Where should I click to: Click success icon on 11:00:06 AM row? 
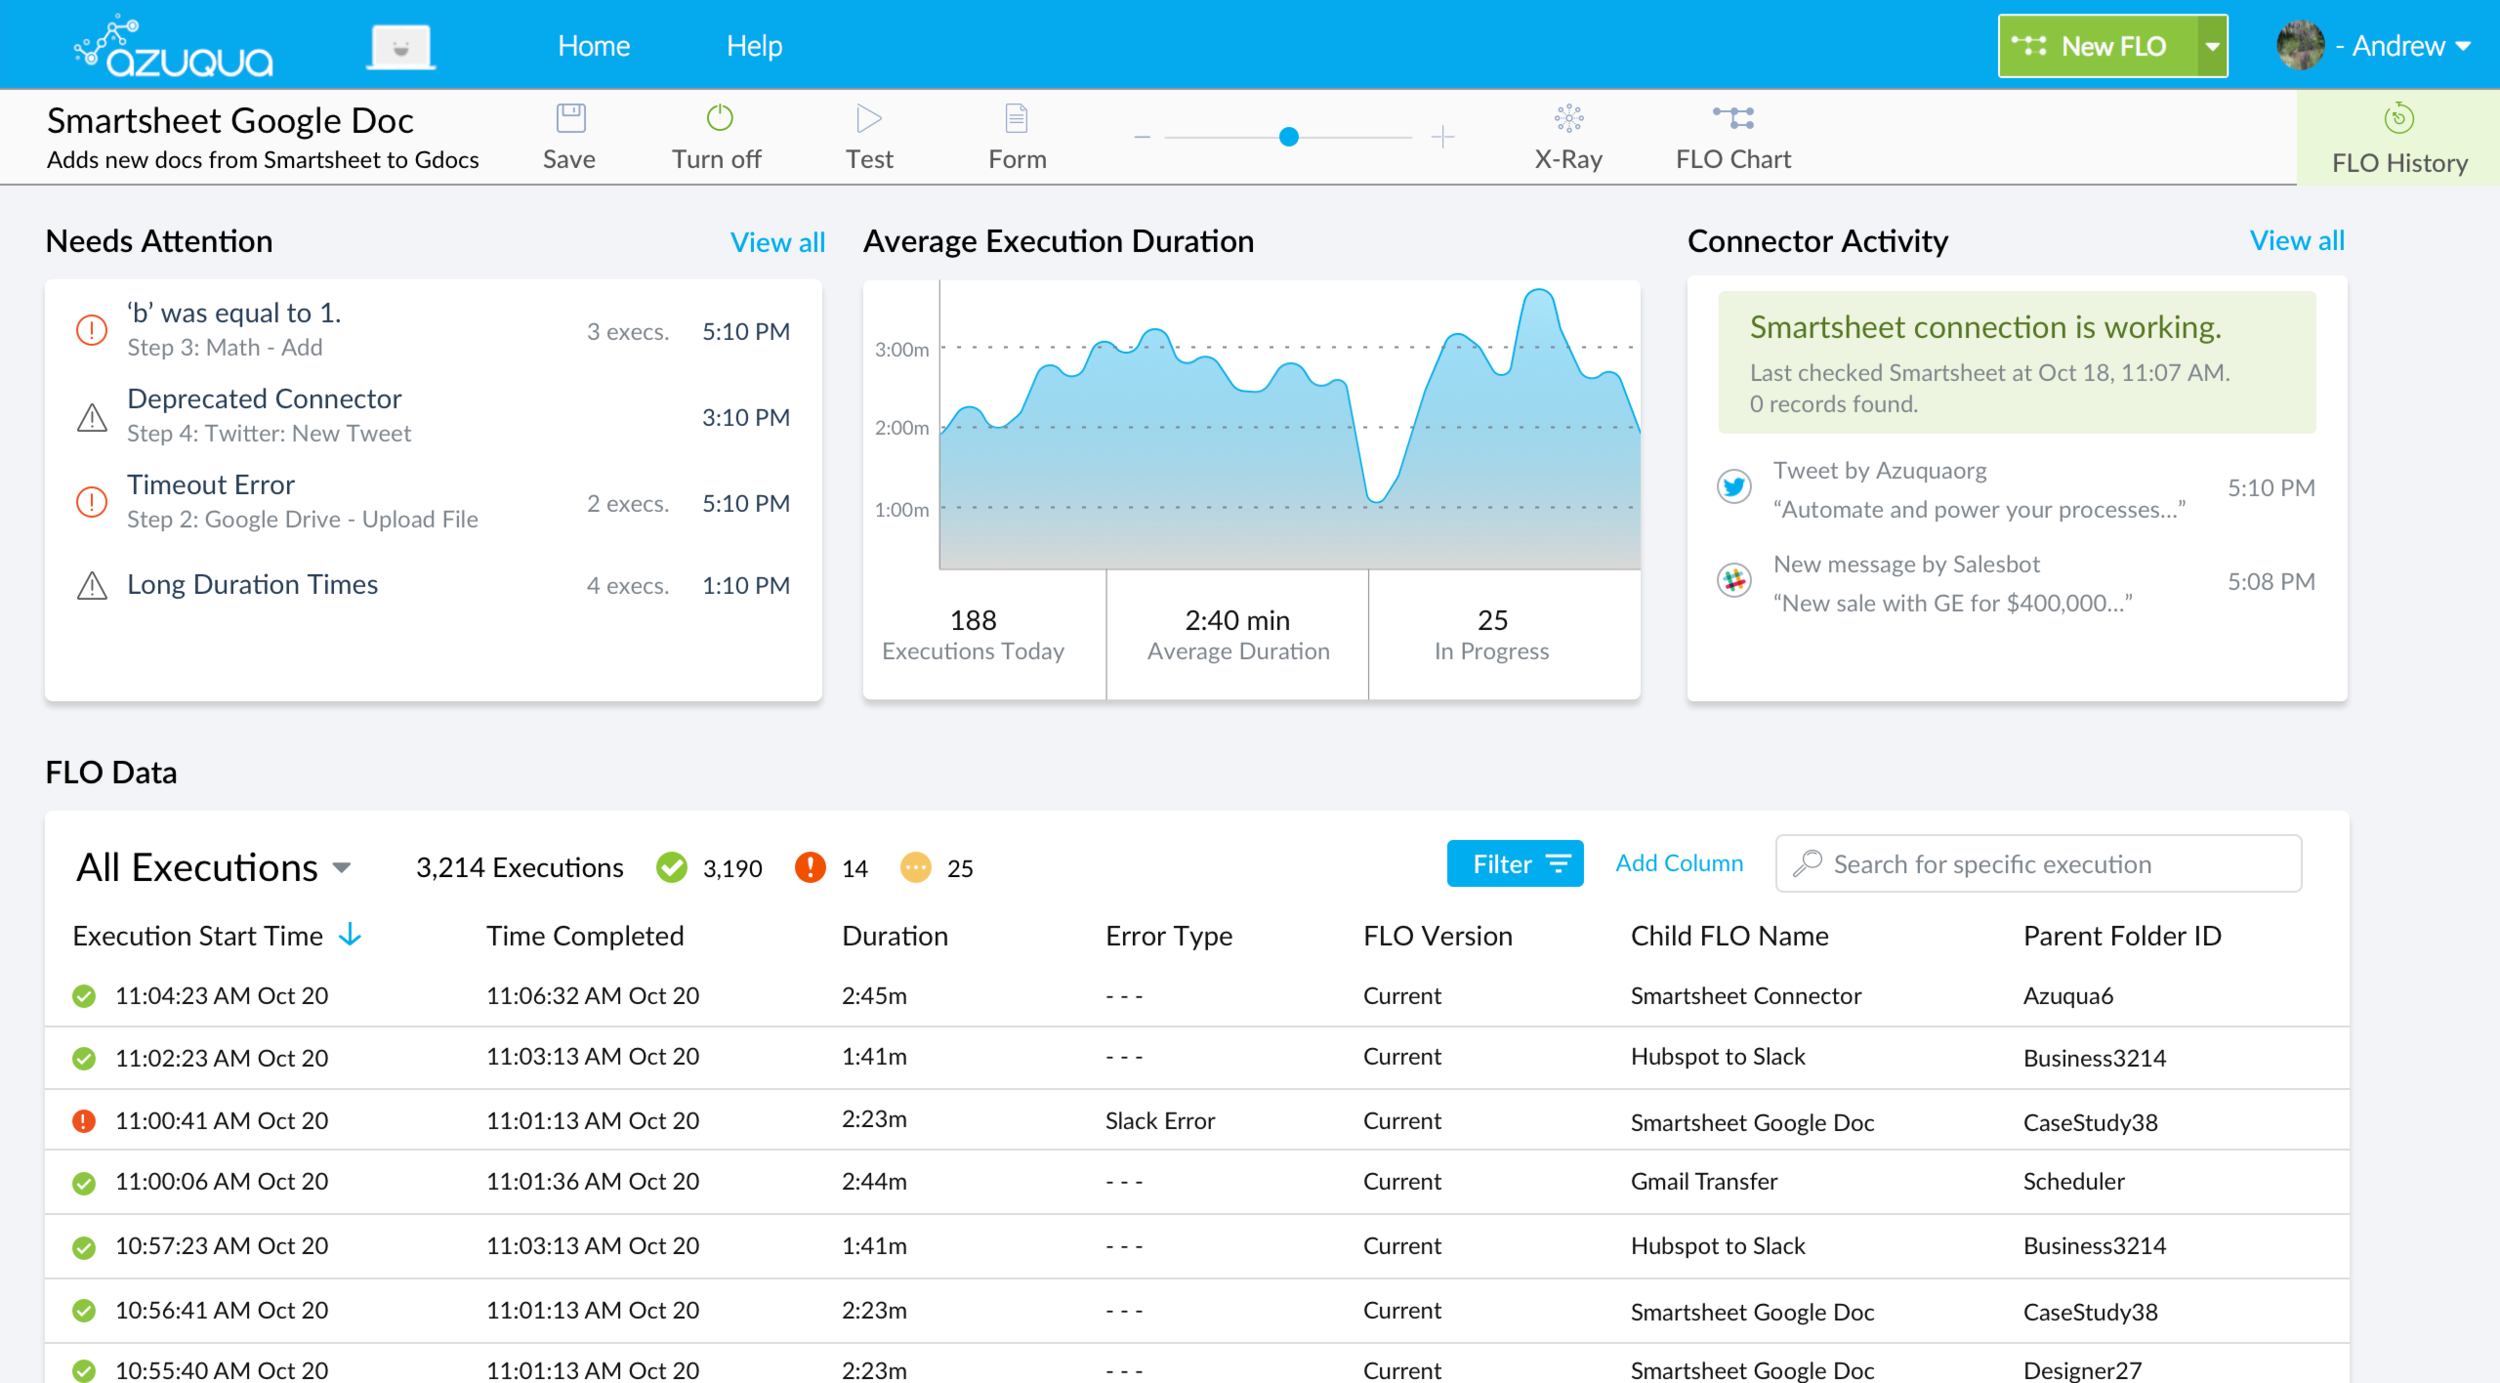pos(84,1183)
